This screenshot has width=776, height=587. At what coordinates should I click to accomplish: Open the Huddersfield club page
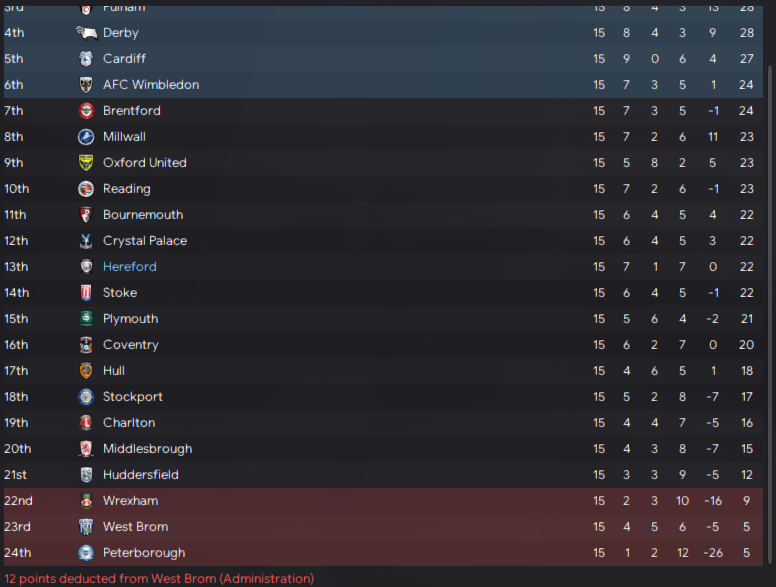click(141, 475)
